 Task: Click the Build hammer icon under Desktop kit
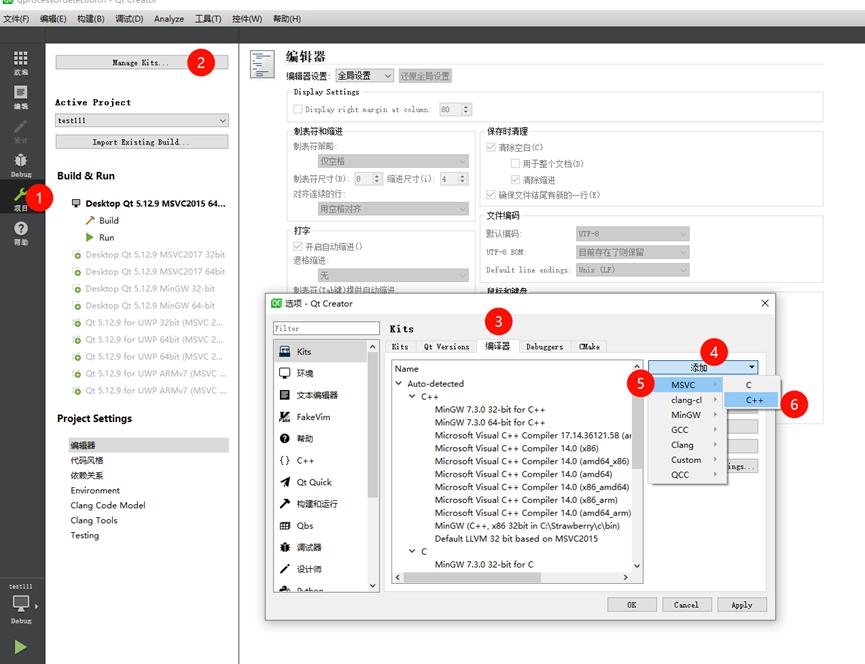(90, 220)
